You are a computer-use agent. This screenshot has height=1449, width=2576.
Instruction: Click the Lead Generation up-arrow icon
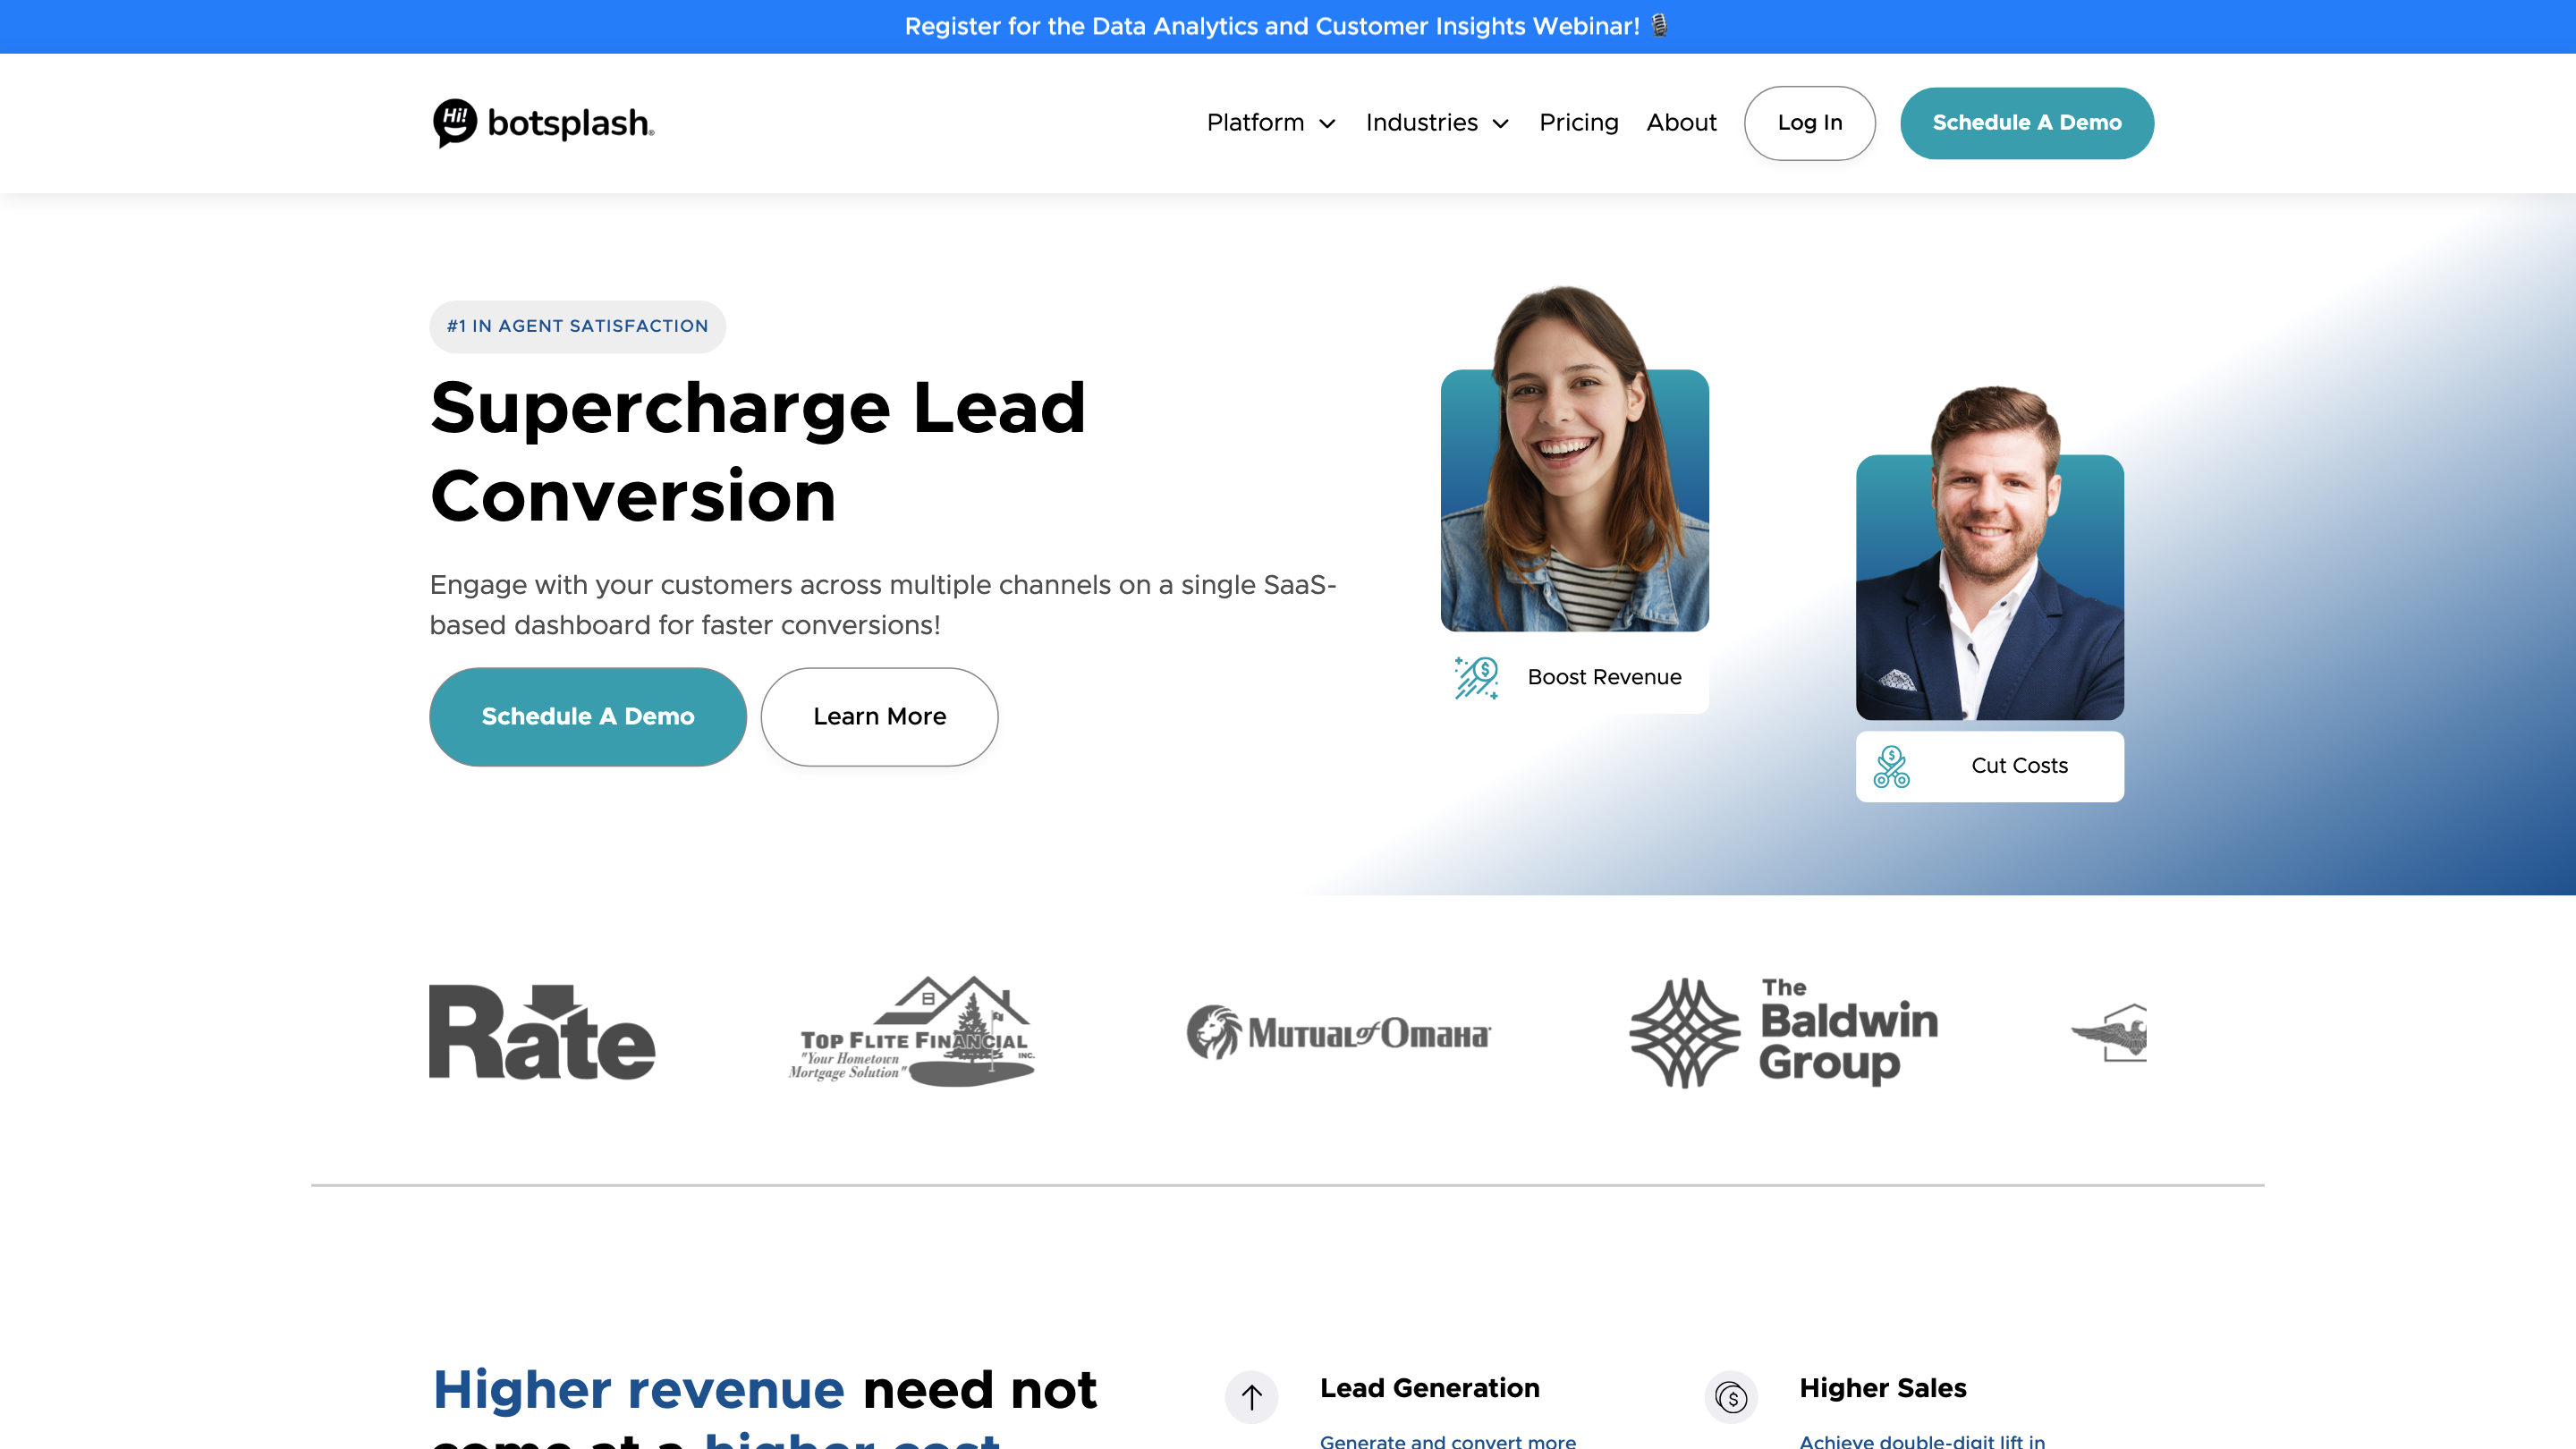[x=1251, y=1397]
